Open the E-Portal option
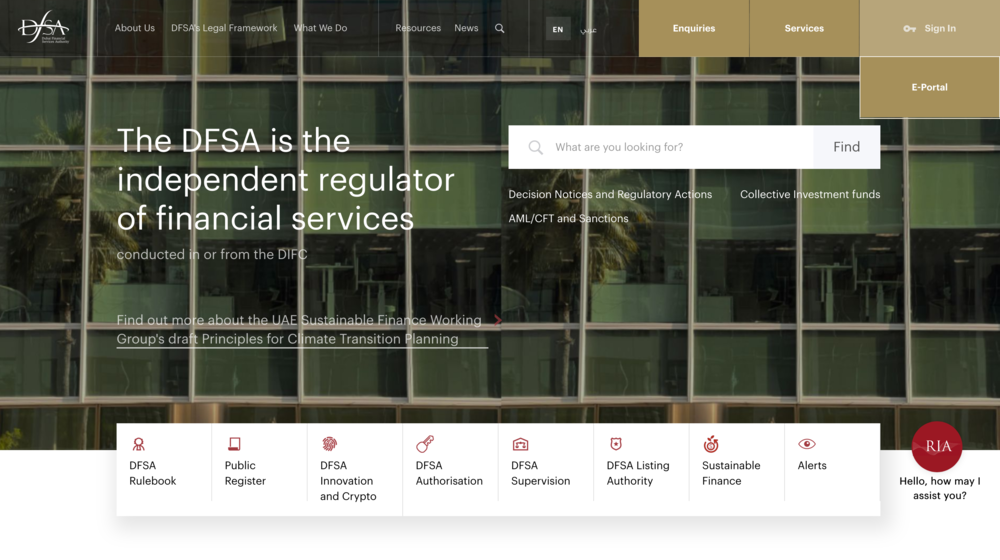Image resolution: width=1000 pixels, height=560 pixels. coord(929,87)
